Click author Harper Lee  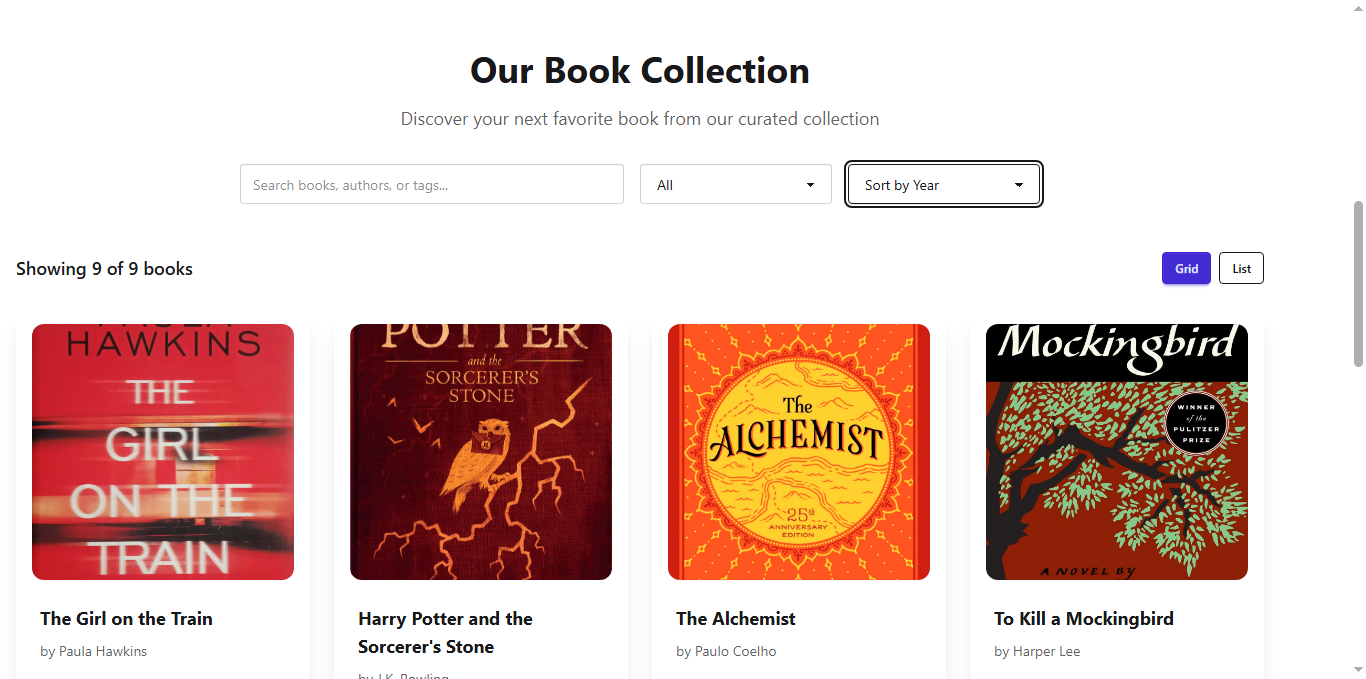[1037, 651]
